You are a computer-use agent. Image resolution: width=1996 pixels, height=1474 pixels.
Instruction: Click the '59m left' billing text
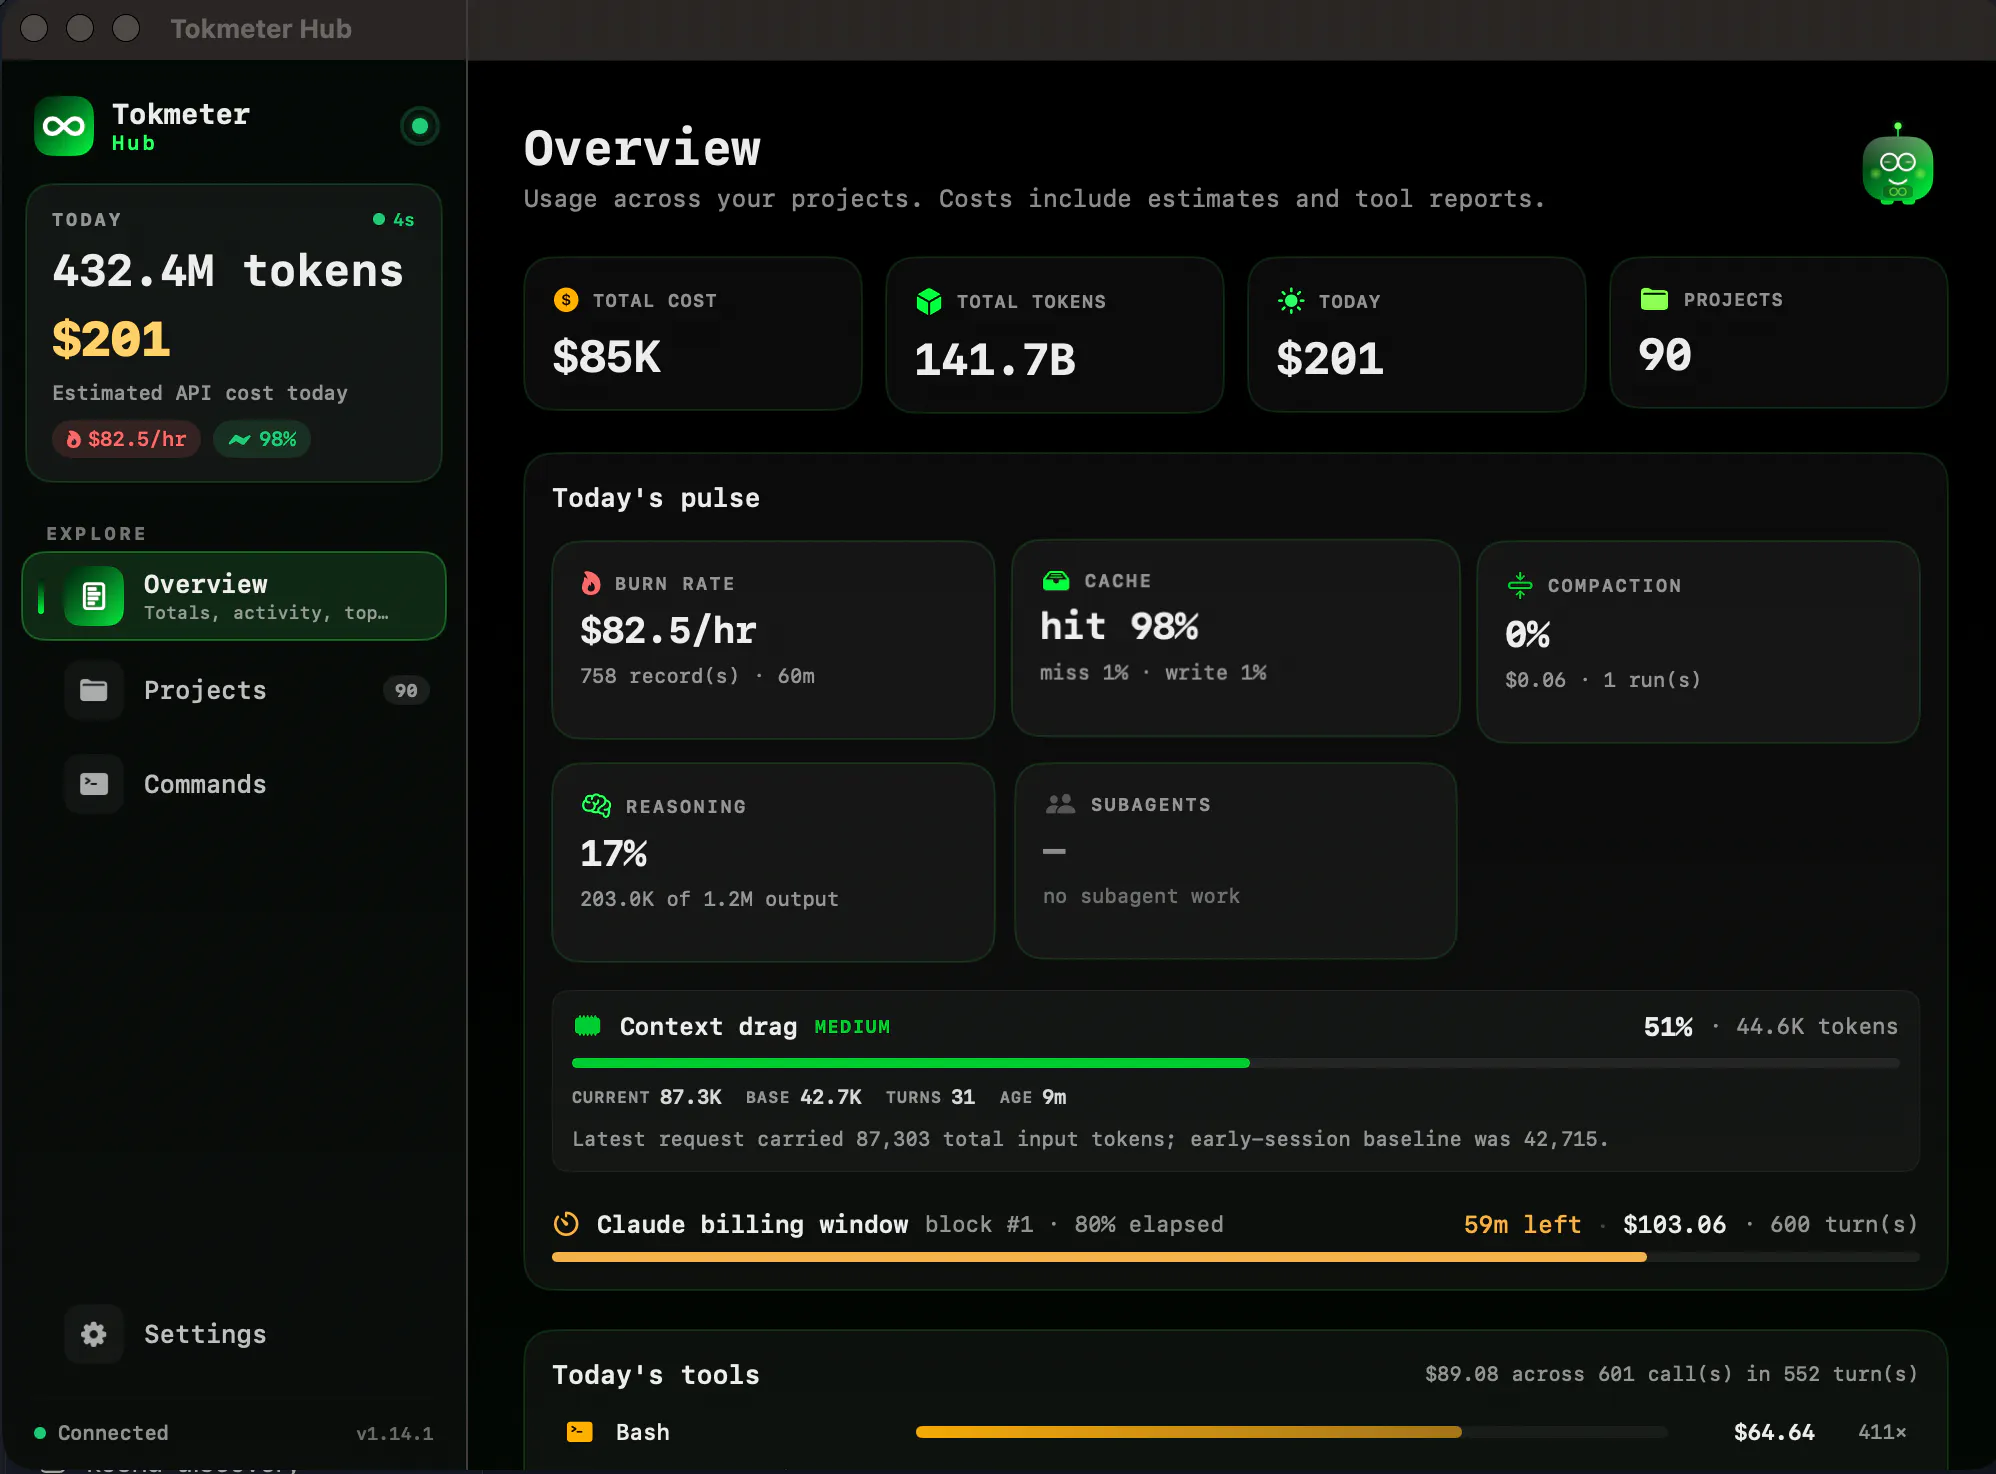pyautogui.click(x=1522, y=1224)
